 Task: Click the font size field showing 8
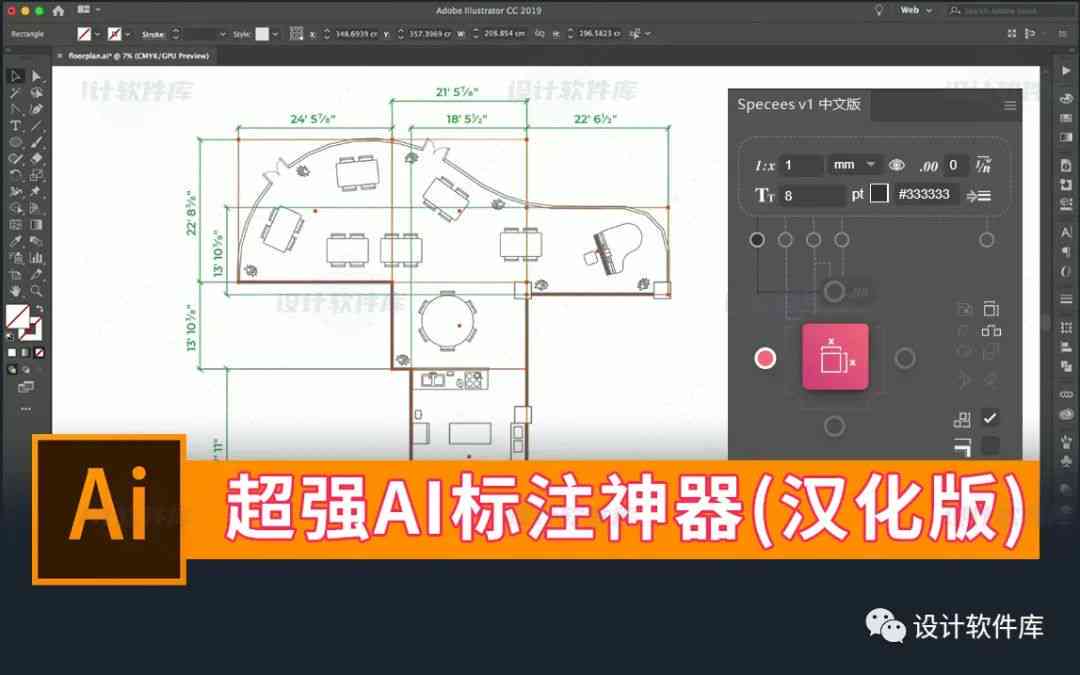point(813,196)
